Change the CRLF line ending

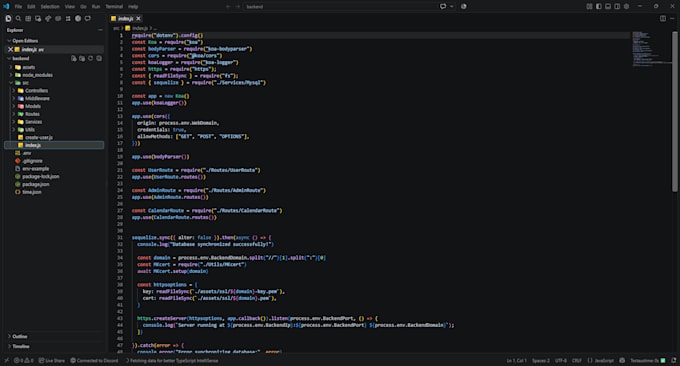click(x=577, y=360)
